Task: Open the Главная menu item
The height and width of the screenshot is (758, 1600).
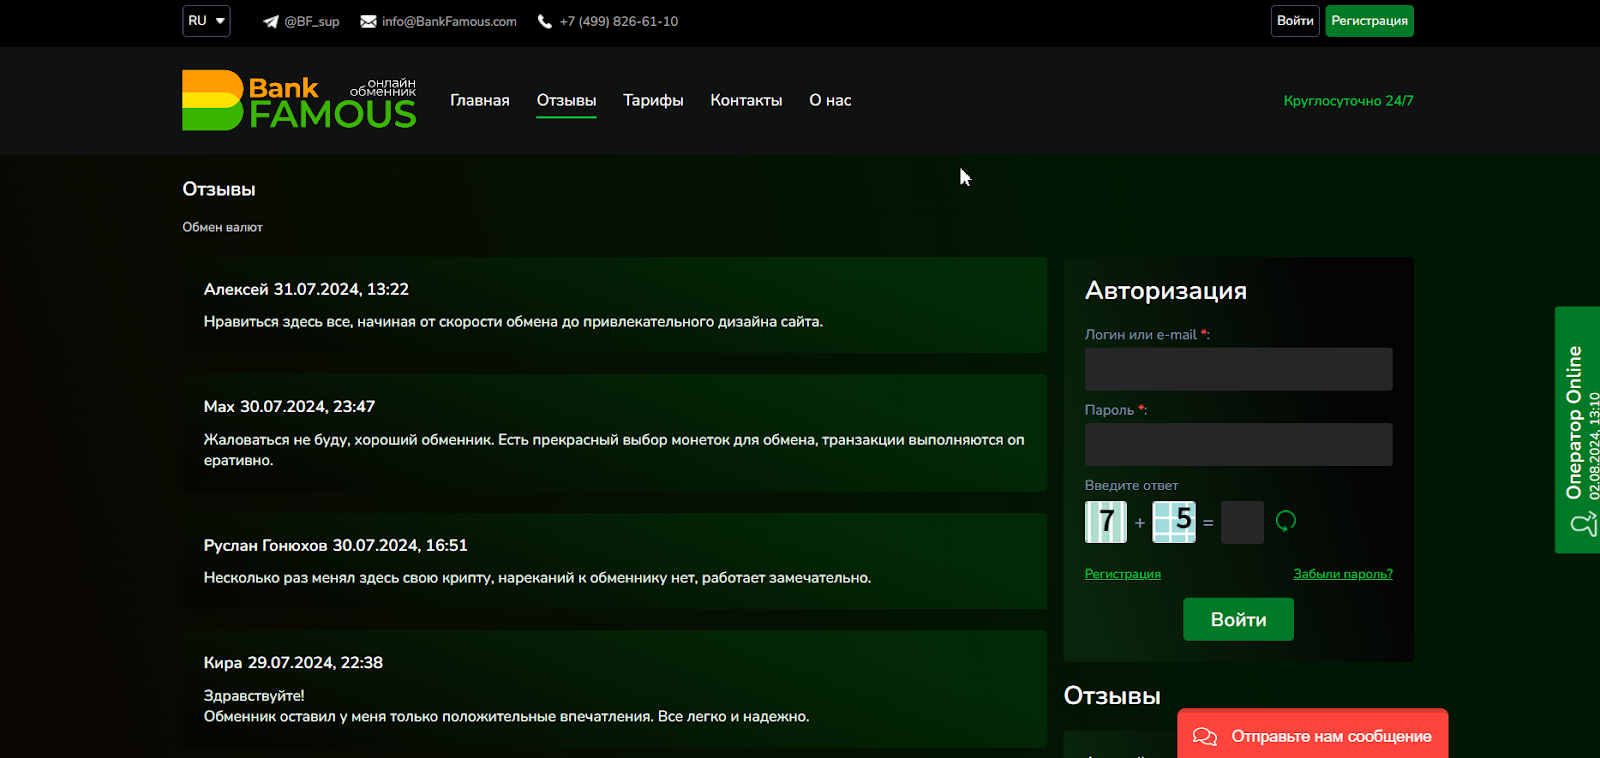Action: click(x=479, y=101)
